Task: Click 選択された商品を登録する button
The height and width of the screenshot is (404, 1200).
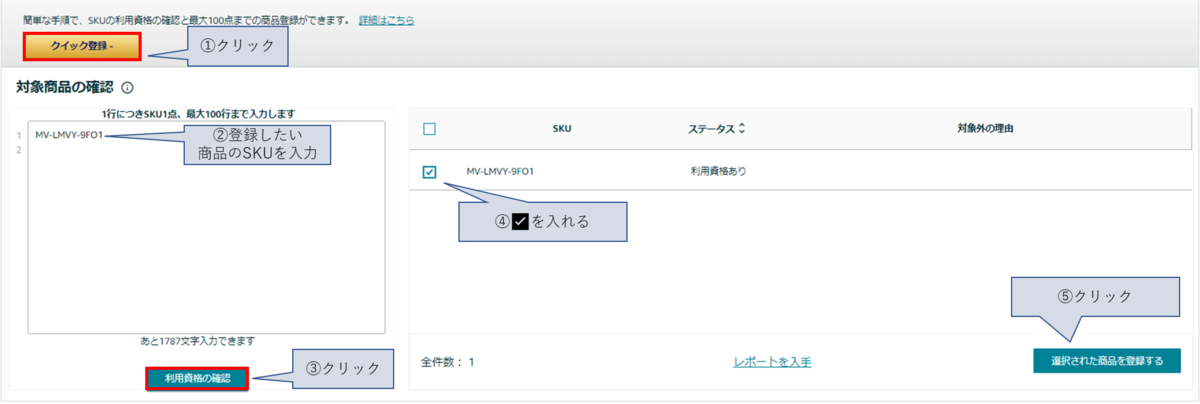Action: [x=1107, y=361]
